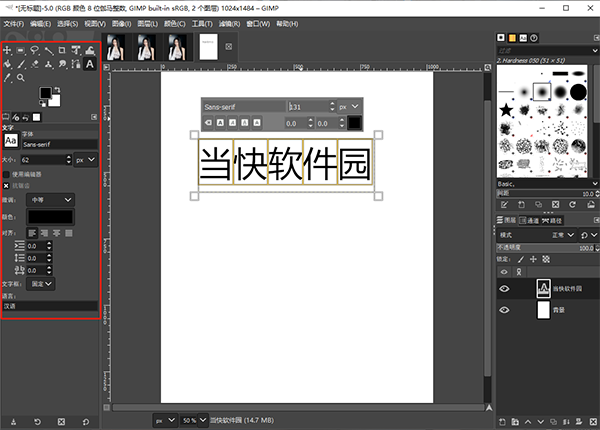Click the Aa font preview button
The width and height of the screenshot is (600, 430).
(11, 141)
